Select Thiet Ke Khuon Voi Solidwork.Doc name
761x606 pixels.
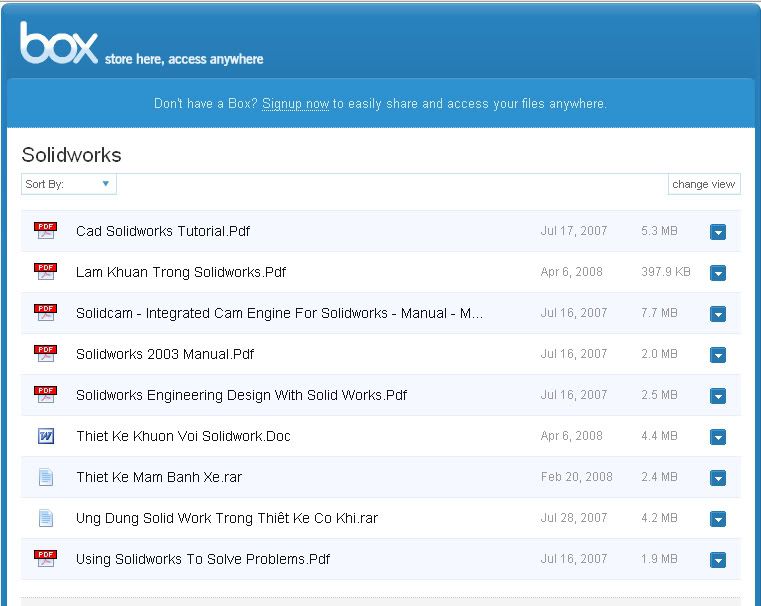coord(183,436)
